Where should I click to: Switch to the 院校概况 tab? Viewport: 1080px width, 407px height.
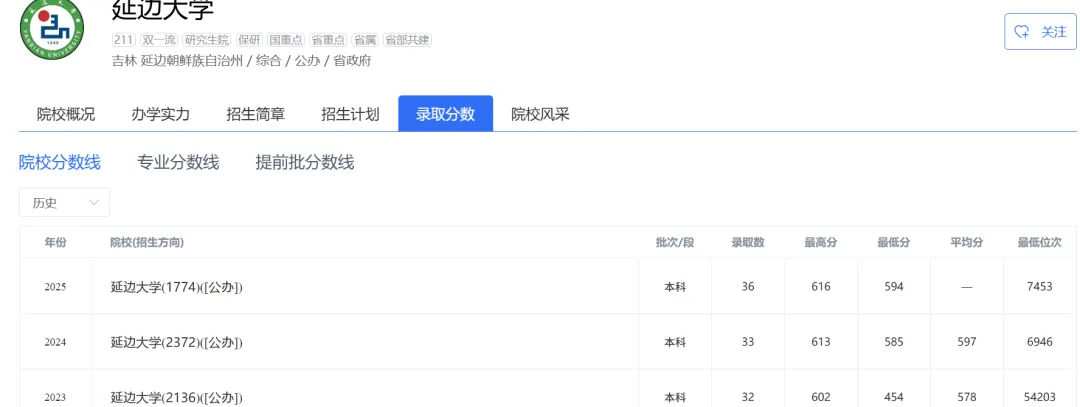[x=66, y=114]
